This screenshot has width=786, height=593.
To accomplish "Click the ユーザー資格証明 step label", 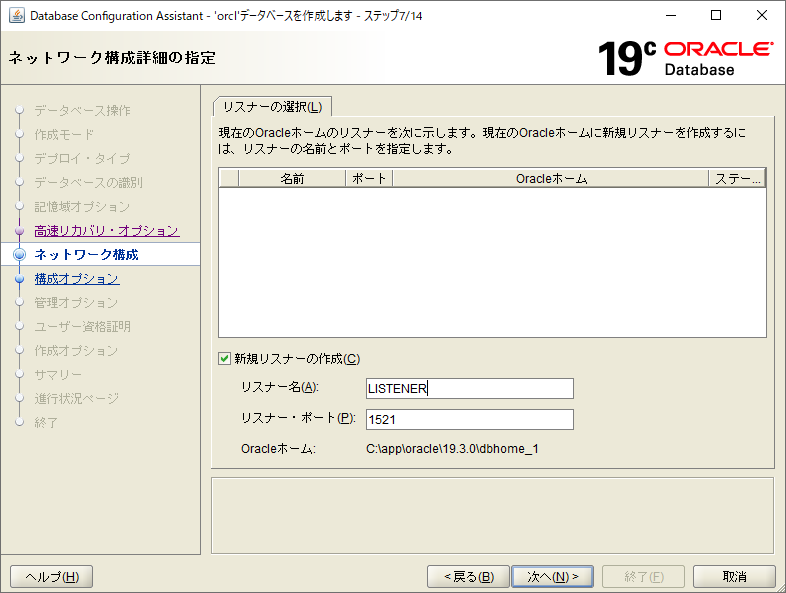I will coord(82,327).
